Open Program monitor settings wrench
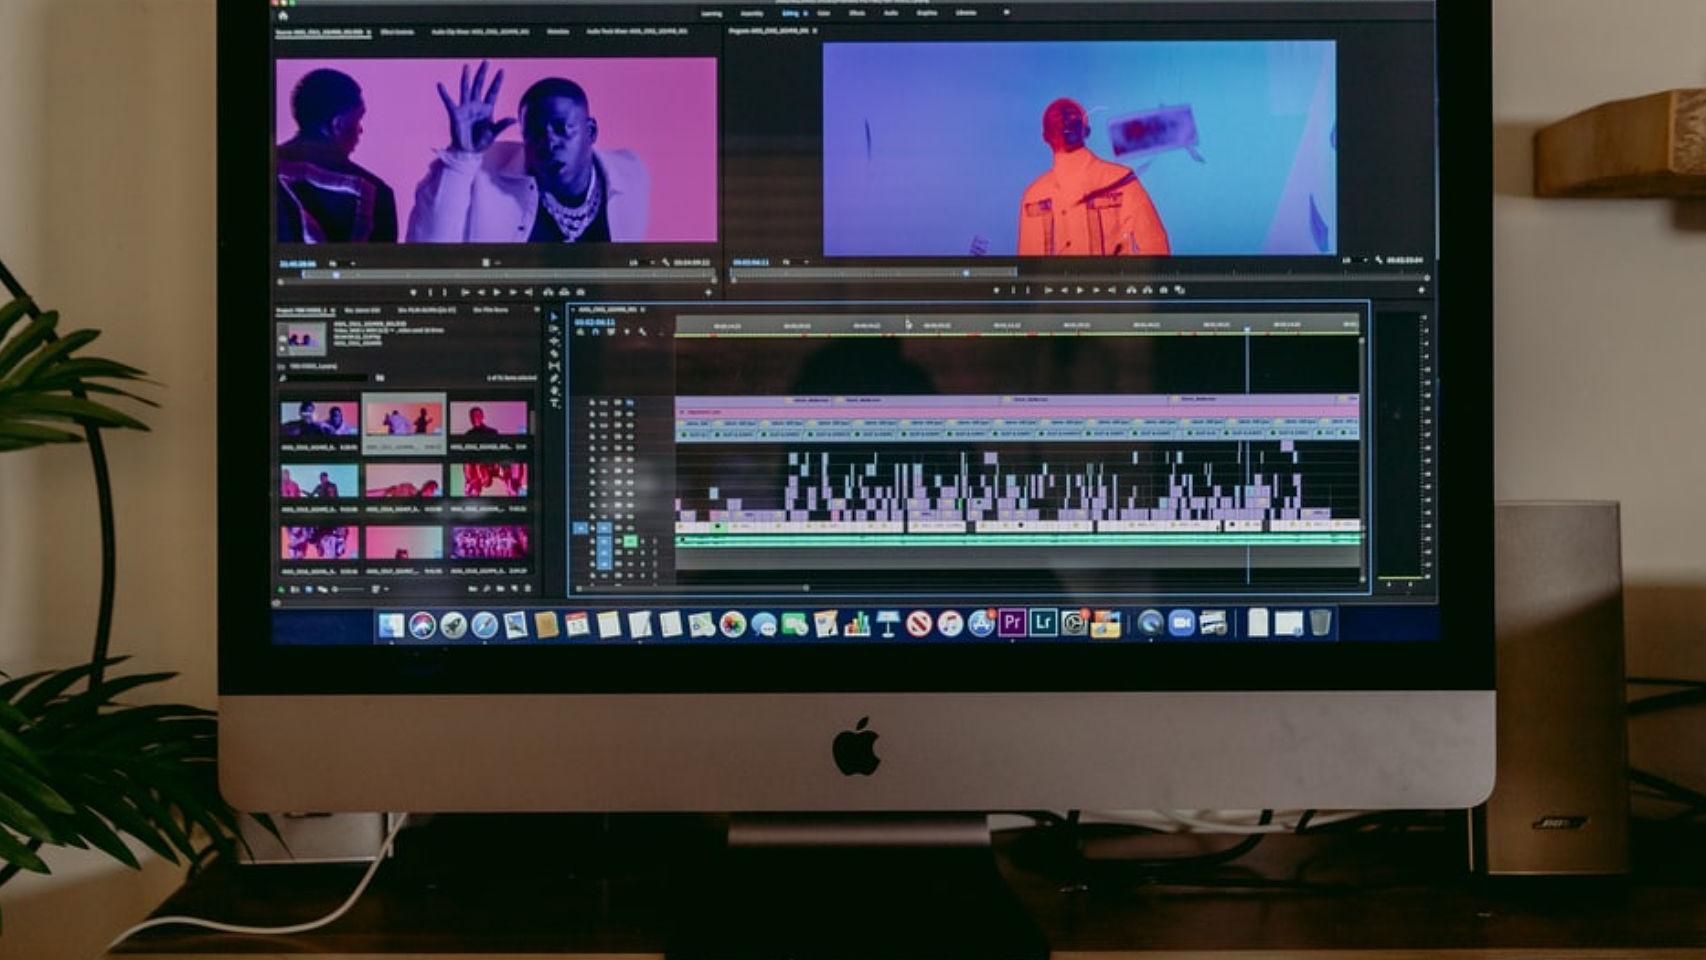 click(x=1379, y=259)
